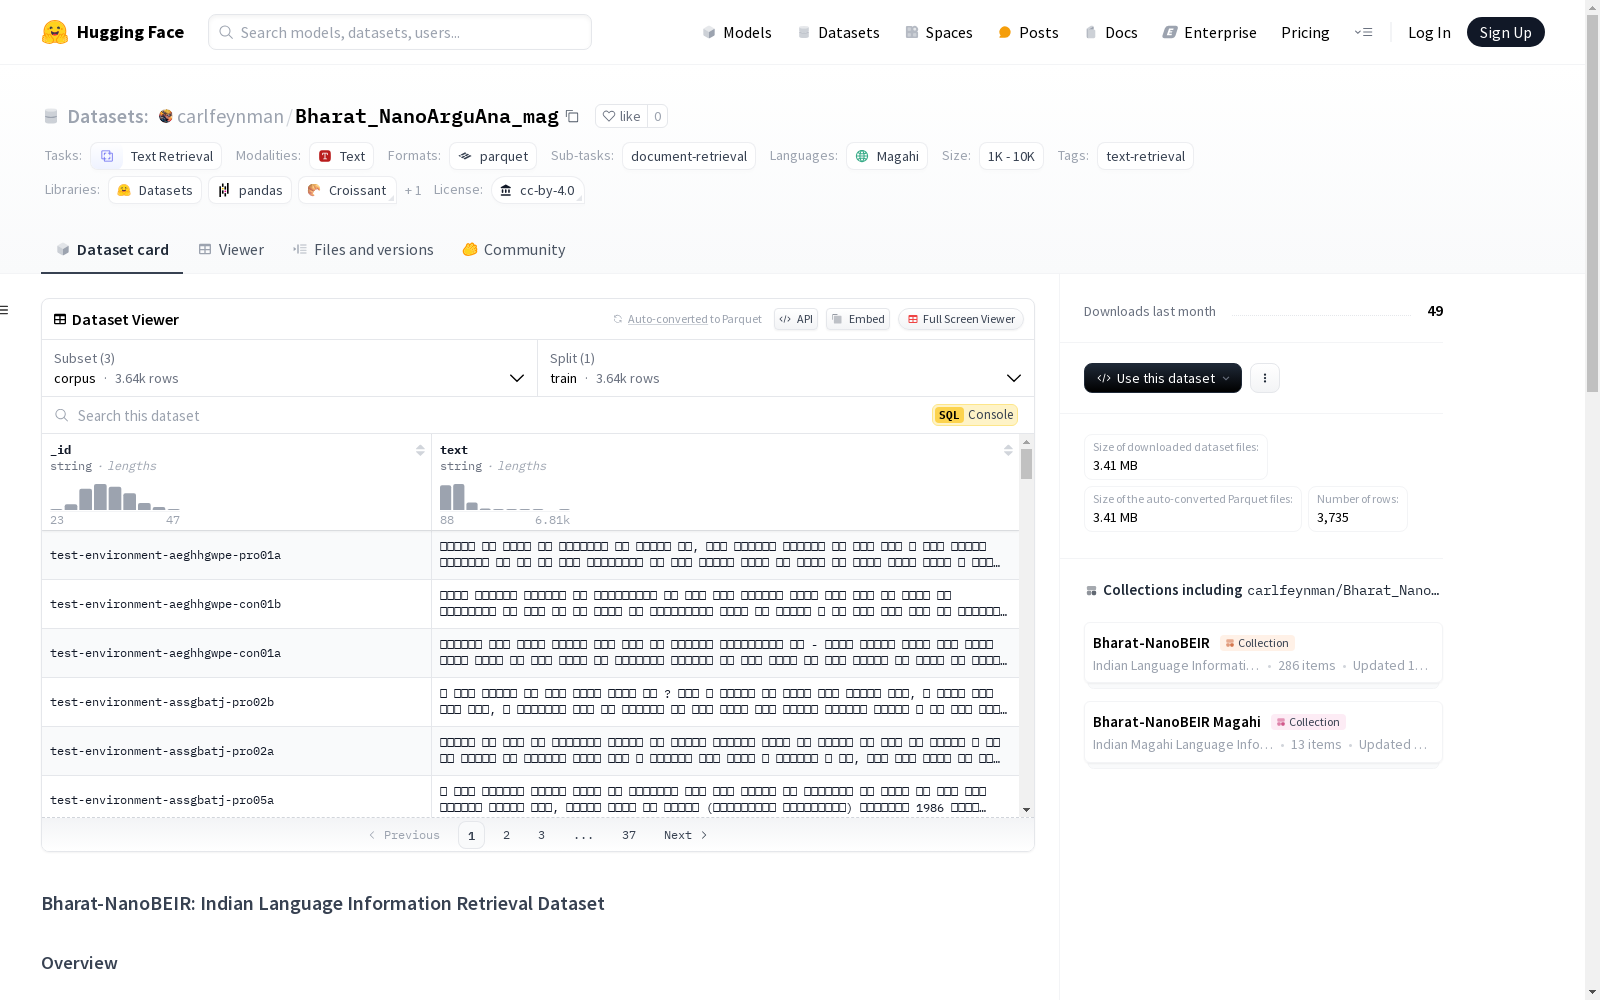Go to Next page of rows
1600x1000 pixels.
coord(686,835)
